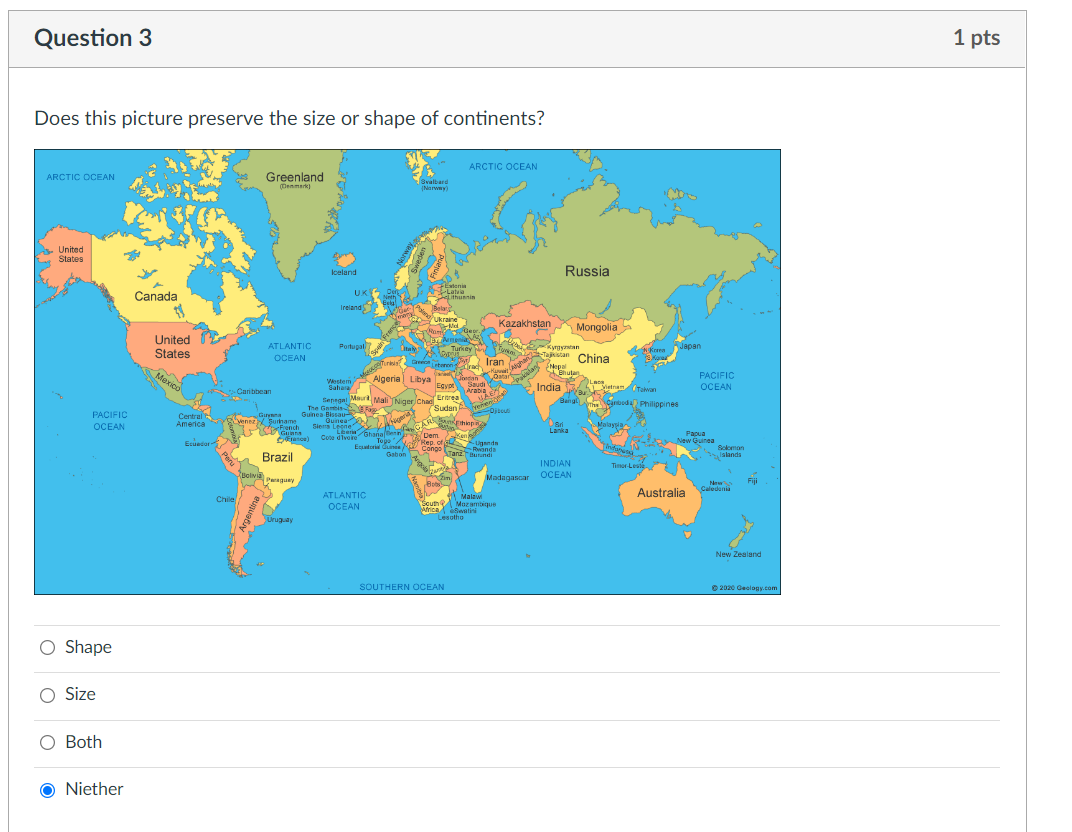Click the Mongolia label on the map

(x=597, y=327)
